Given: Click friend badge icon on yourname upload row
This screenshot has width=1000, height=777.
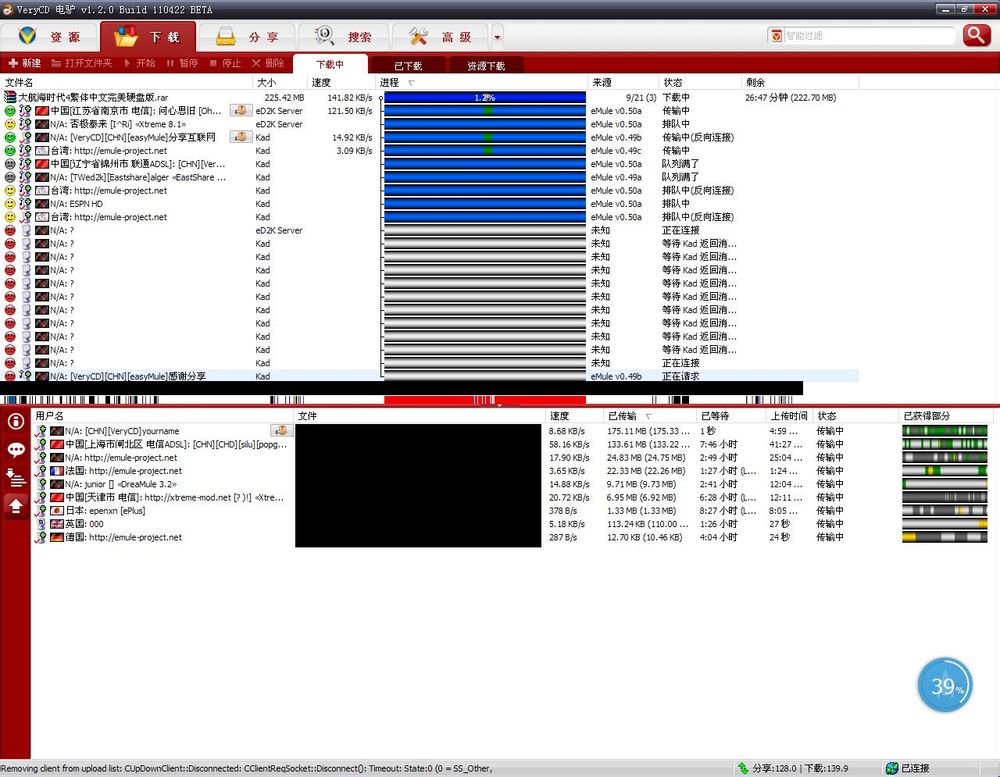Looking at the screenshot, I should point(281,431).
